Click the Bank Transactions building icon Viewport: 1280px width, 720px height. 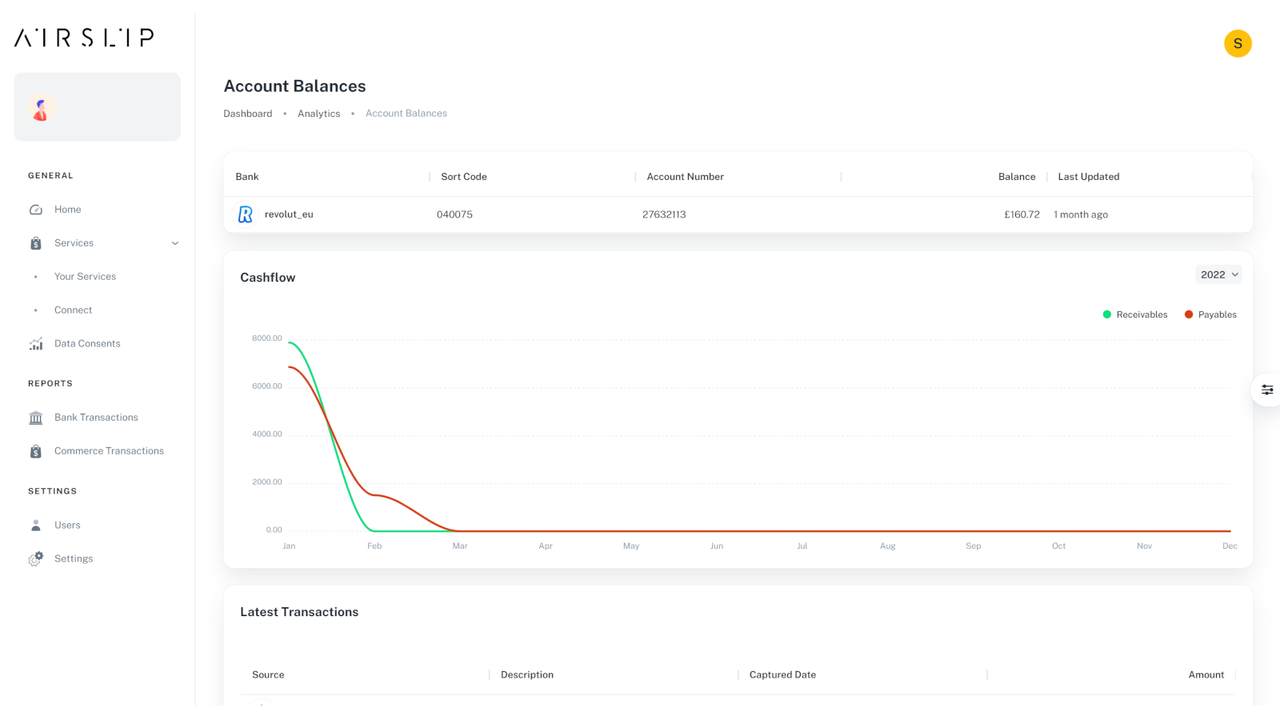[36, 418]
